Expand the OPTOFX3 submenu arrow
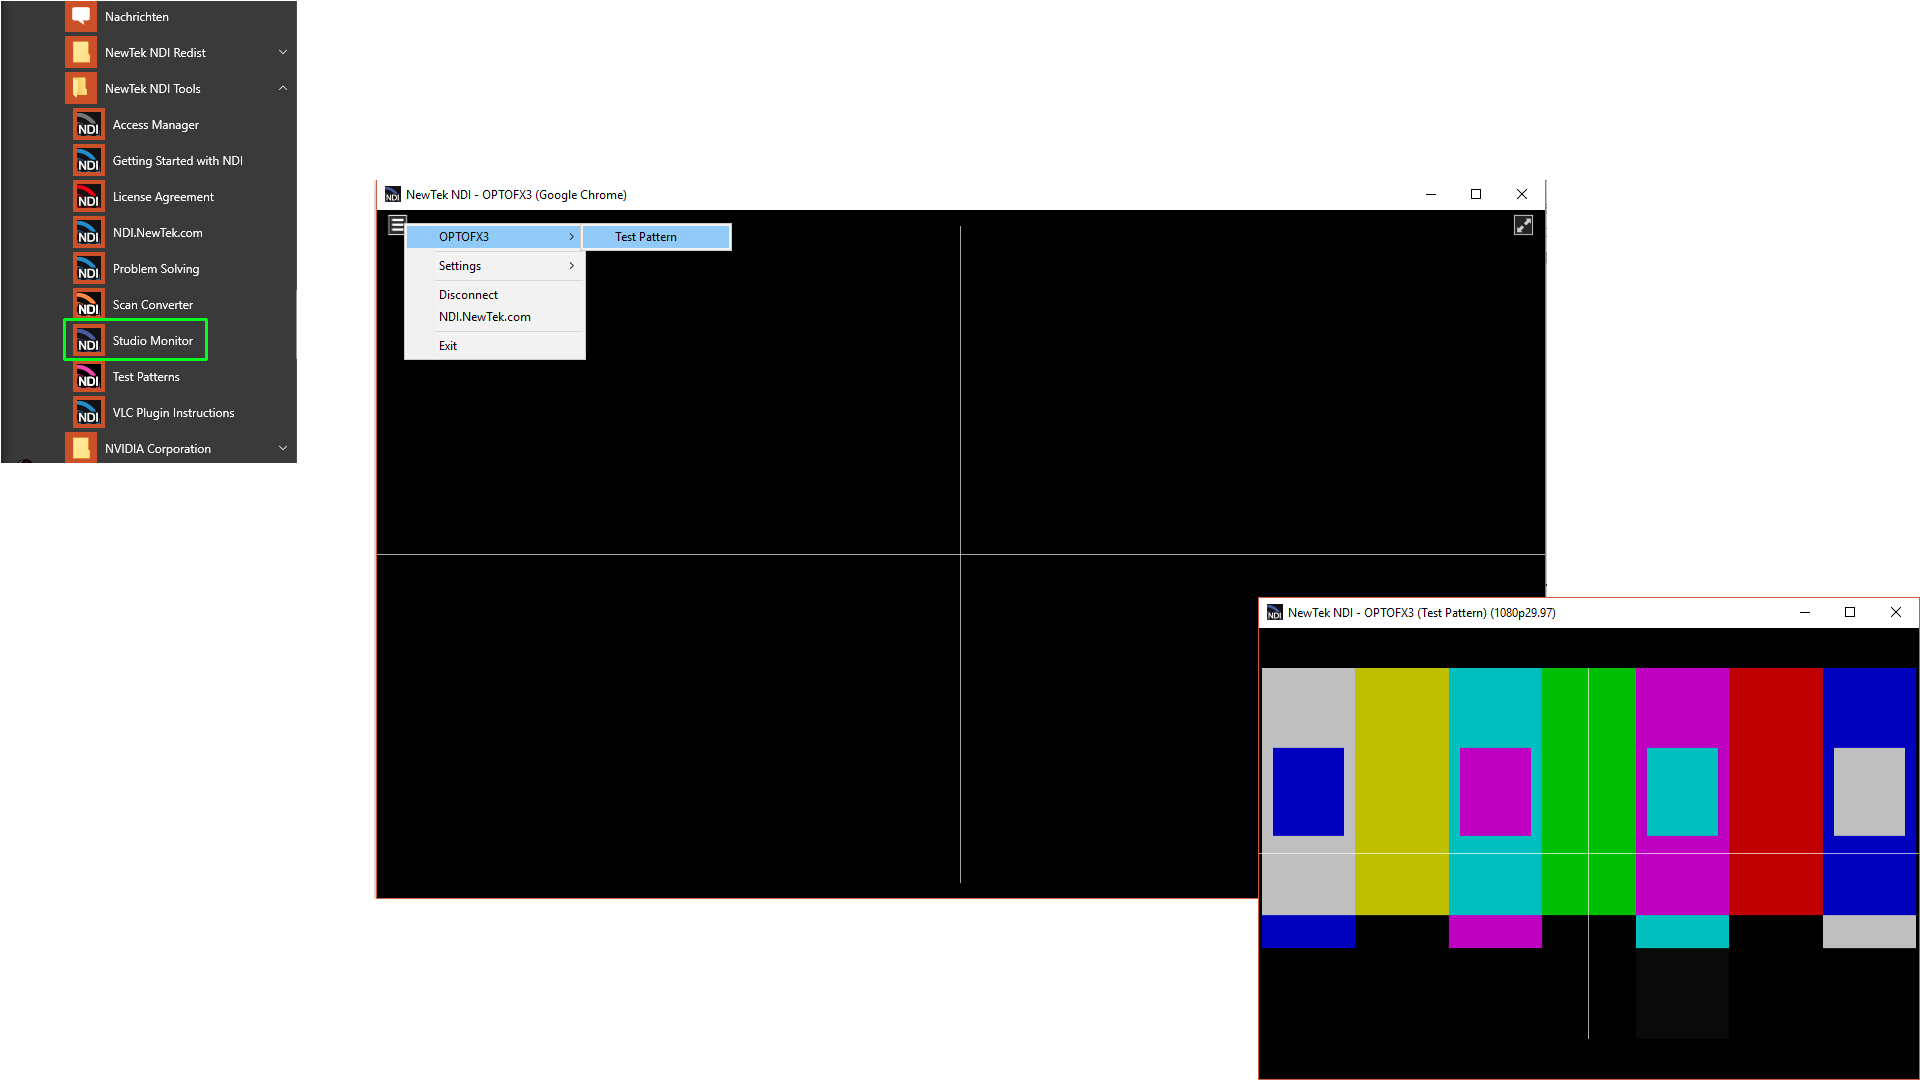The image size is (1920, 1080). coord(571,237)
